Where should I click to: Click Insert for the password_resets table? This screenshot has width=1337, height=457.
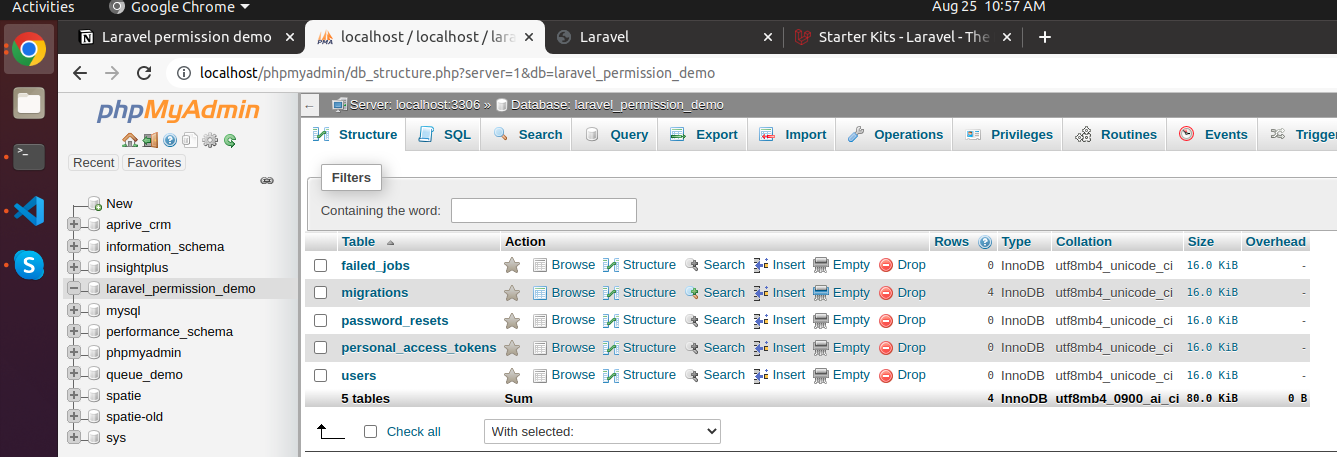click(779, 320)
